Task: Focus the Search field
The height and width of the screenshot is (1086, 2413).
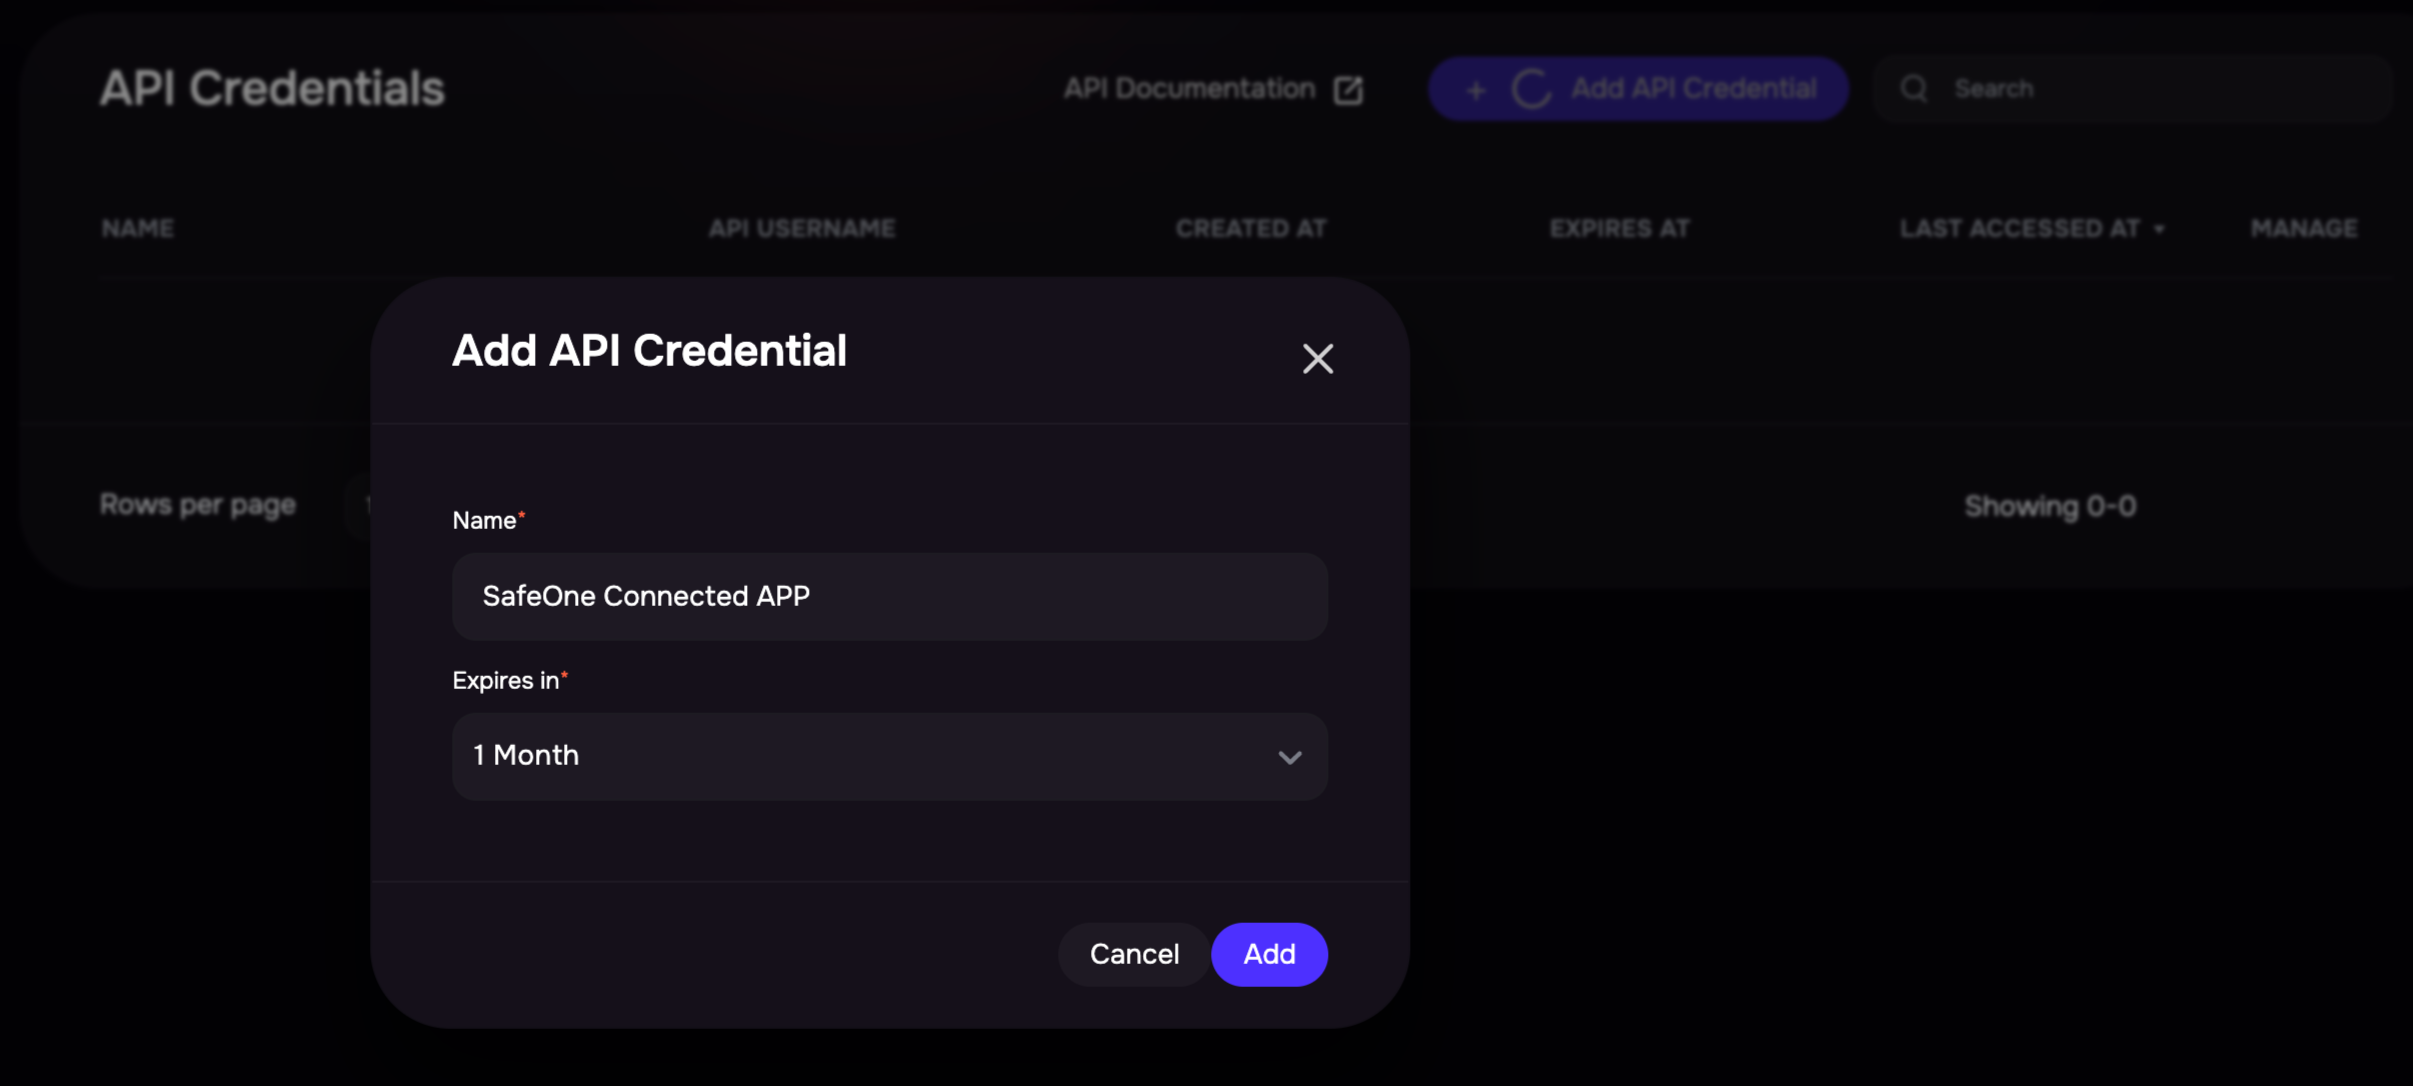Action: pos(2132,89)
